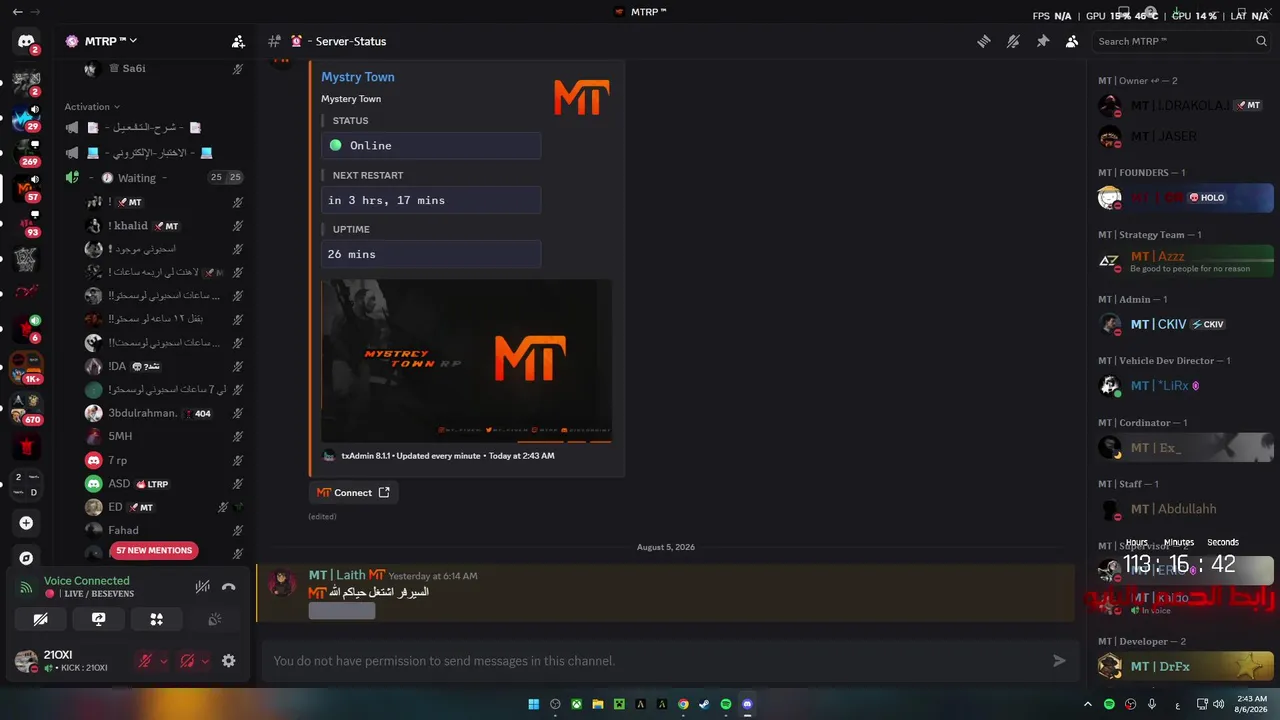The height and width of the screenshot is (720, 1280).
Task: Open Windows Start menu
Action: pos(534,704)
